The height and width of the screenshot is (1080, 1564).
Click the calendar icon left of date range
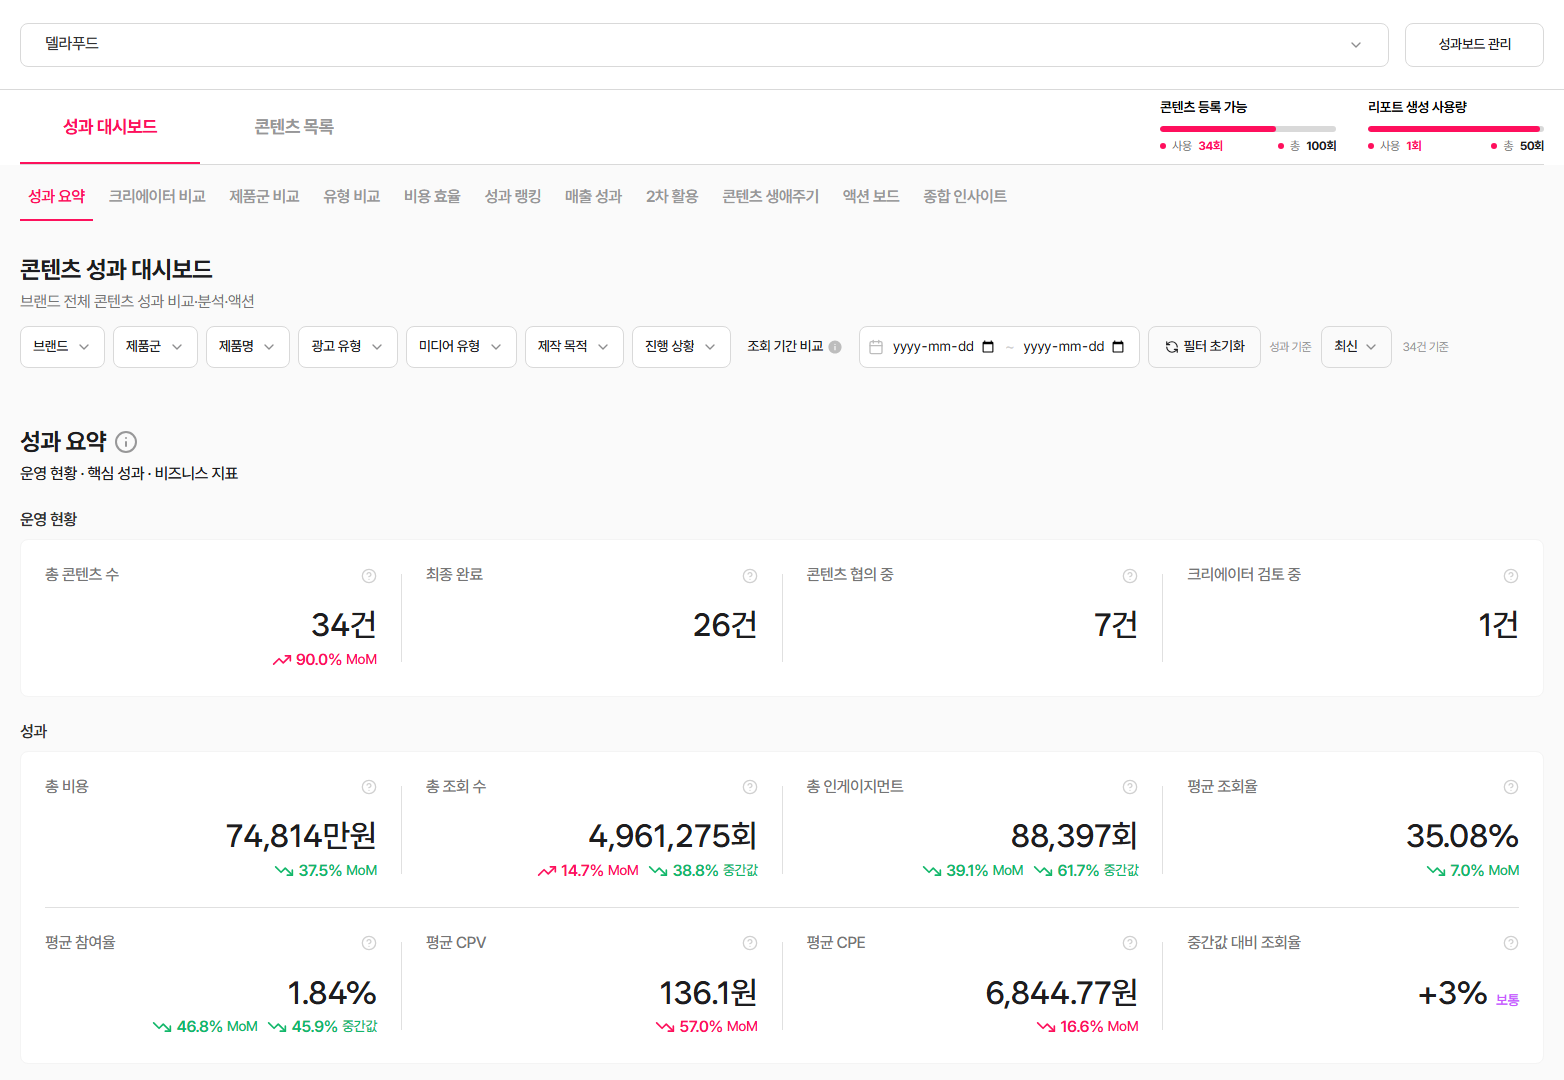[x=876, y=347]
